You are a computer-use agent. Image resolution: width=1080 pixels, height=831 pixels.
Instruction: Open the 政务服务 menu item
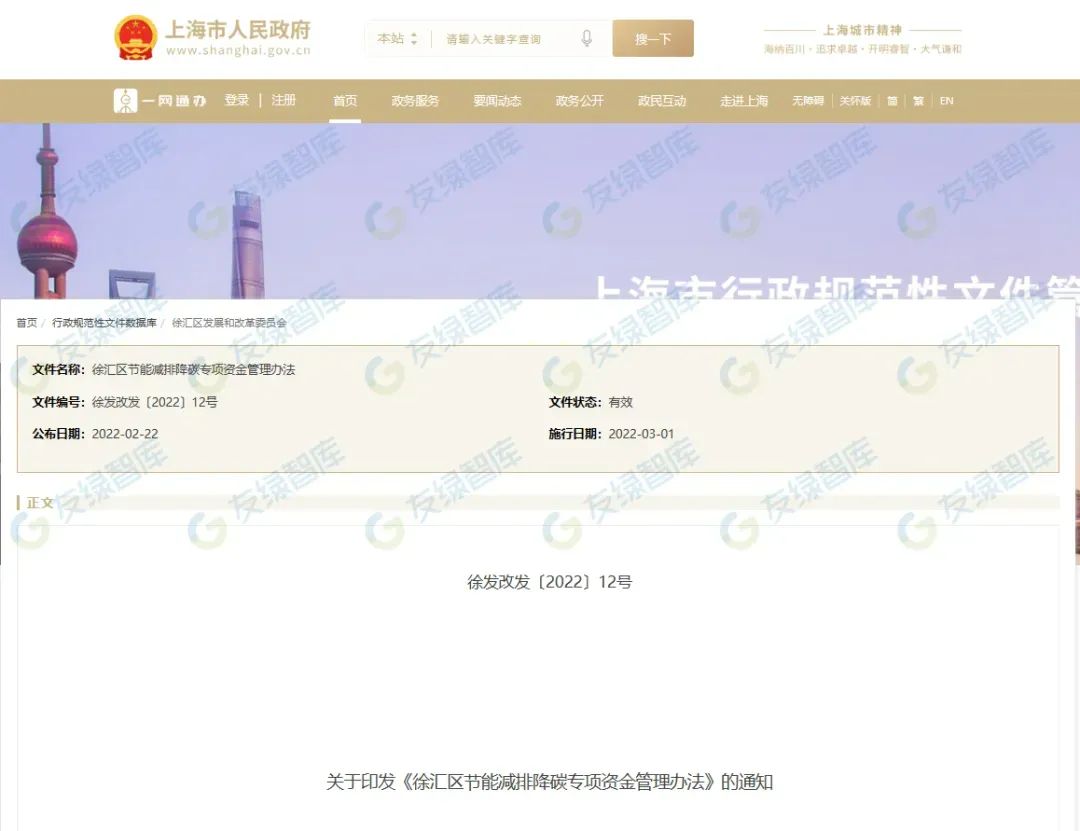coord(415,101)
